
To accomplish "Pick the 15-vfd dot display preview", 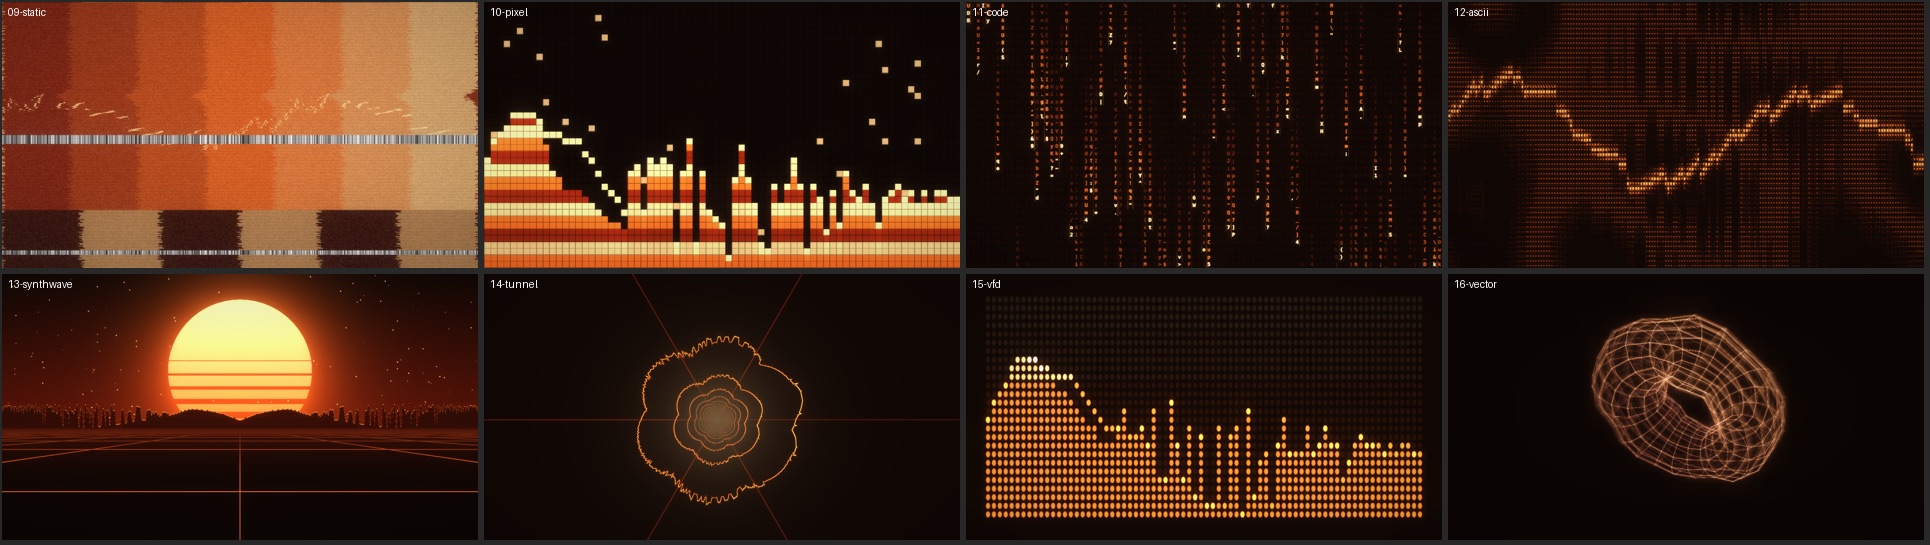I will coord(1204,407).
